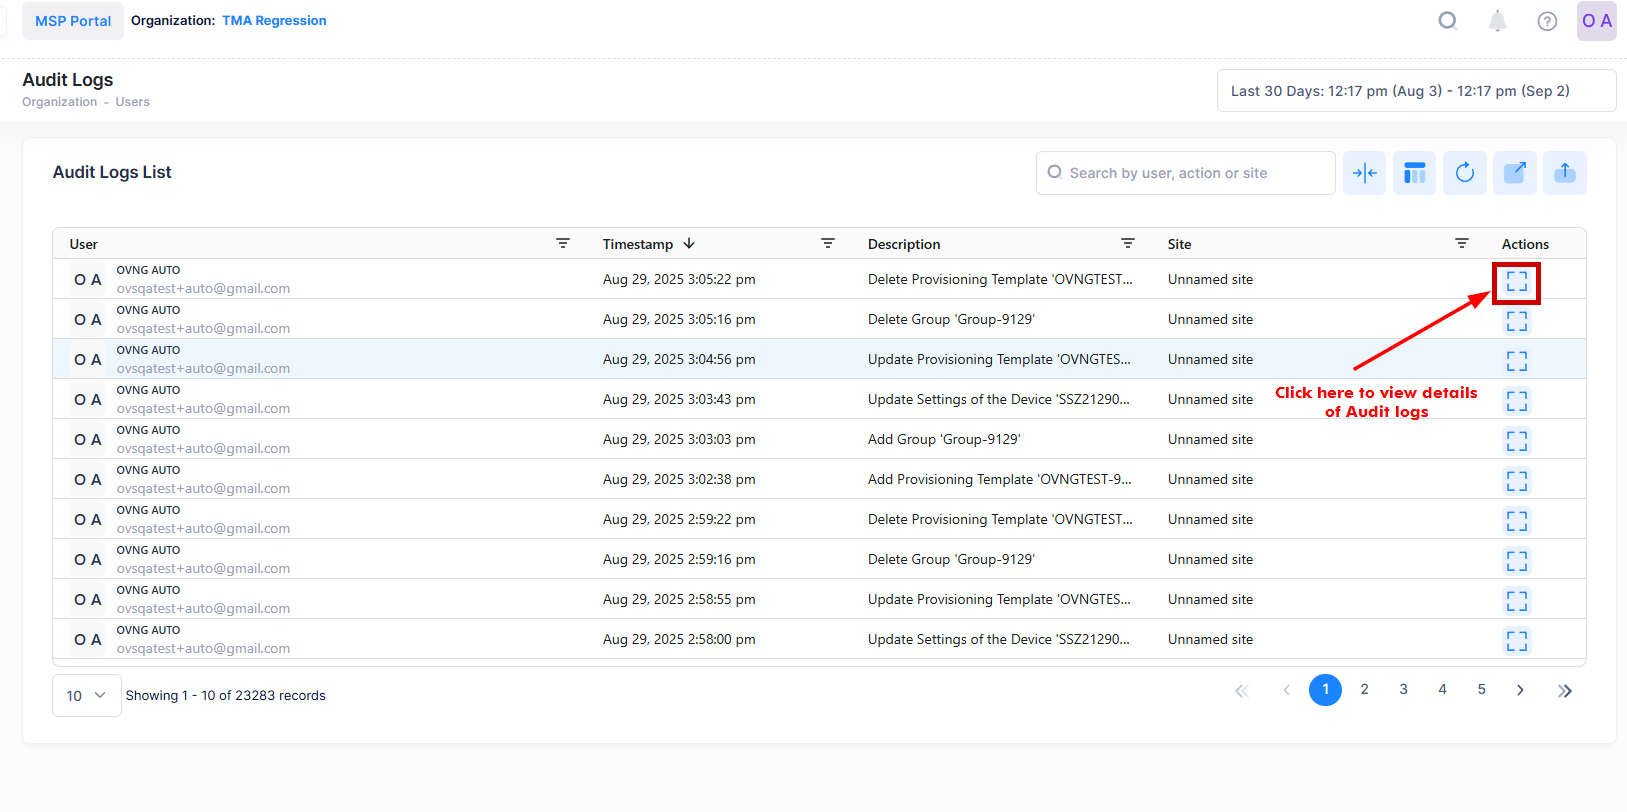Screen dimensions: 1627x812
Task: Click the fit-columns width icon
Action: pos(1364,173)
